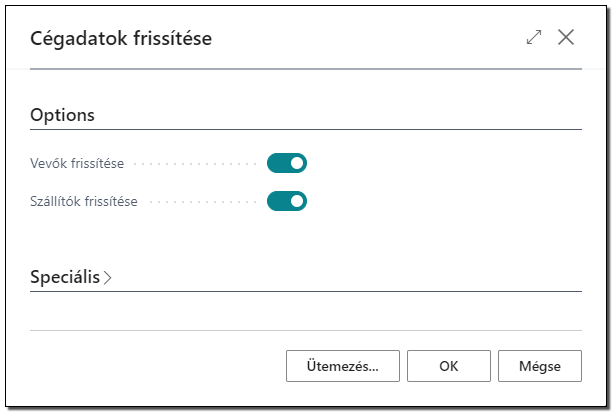This screenshot has width=613, height=413.
Task: Click the dotted leader after Szállítók frissítése
Action: pos(203,202)
